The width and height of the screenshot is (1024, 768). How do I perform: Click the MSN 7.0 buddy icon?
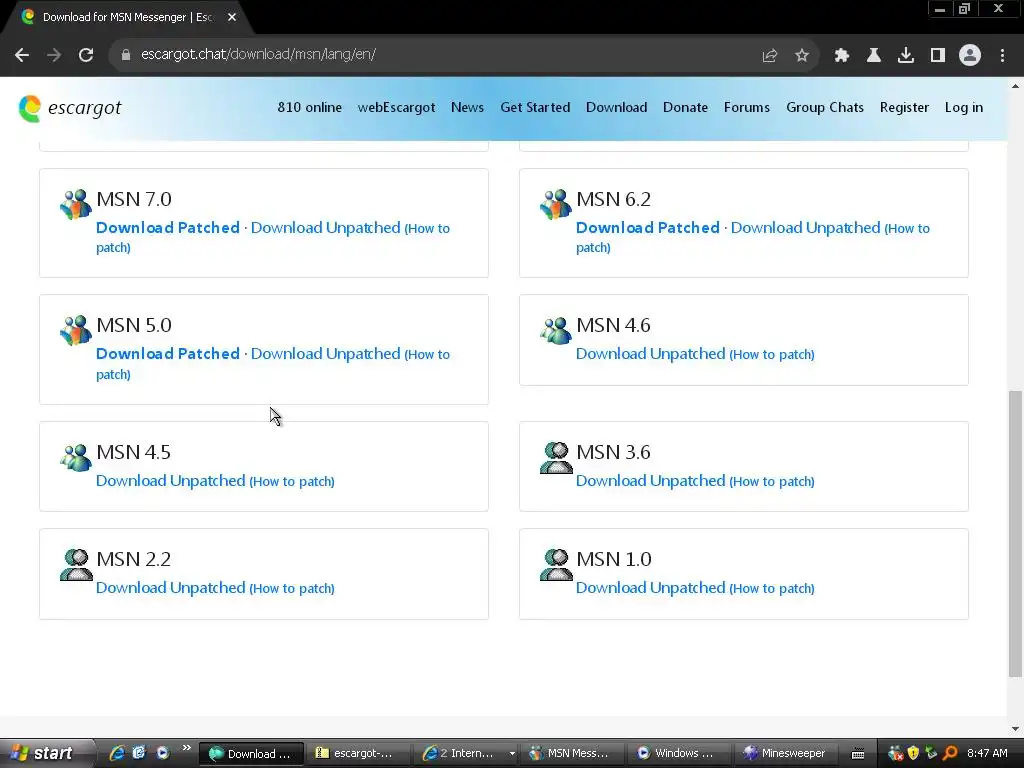coord(76,204)
